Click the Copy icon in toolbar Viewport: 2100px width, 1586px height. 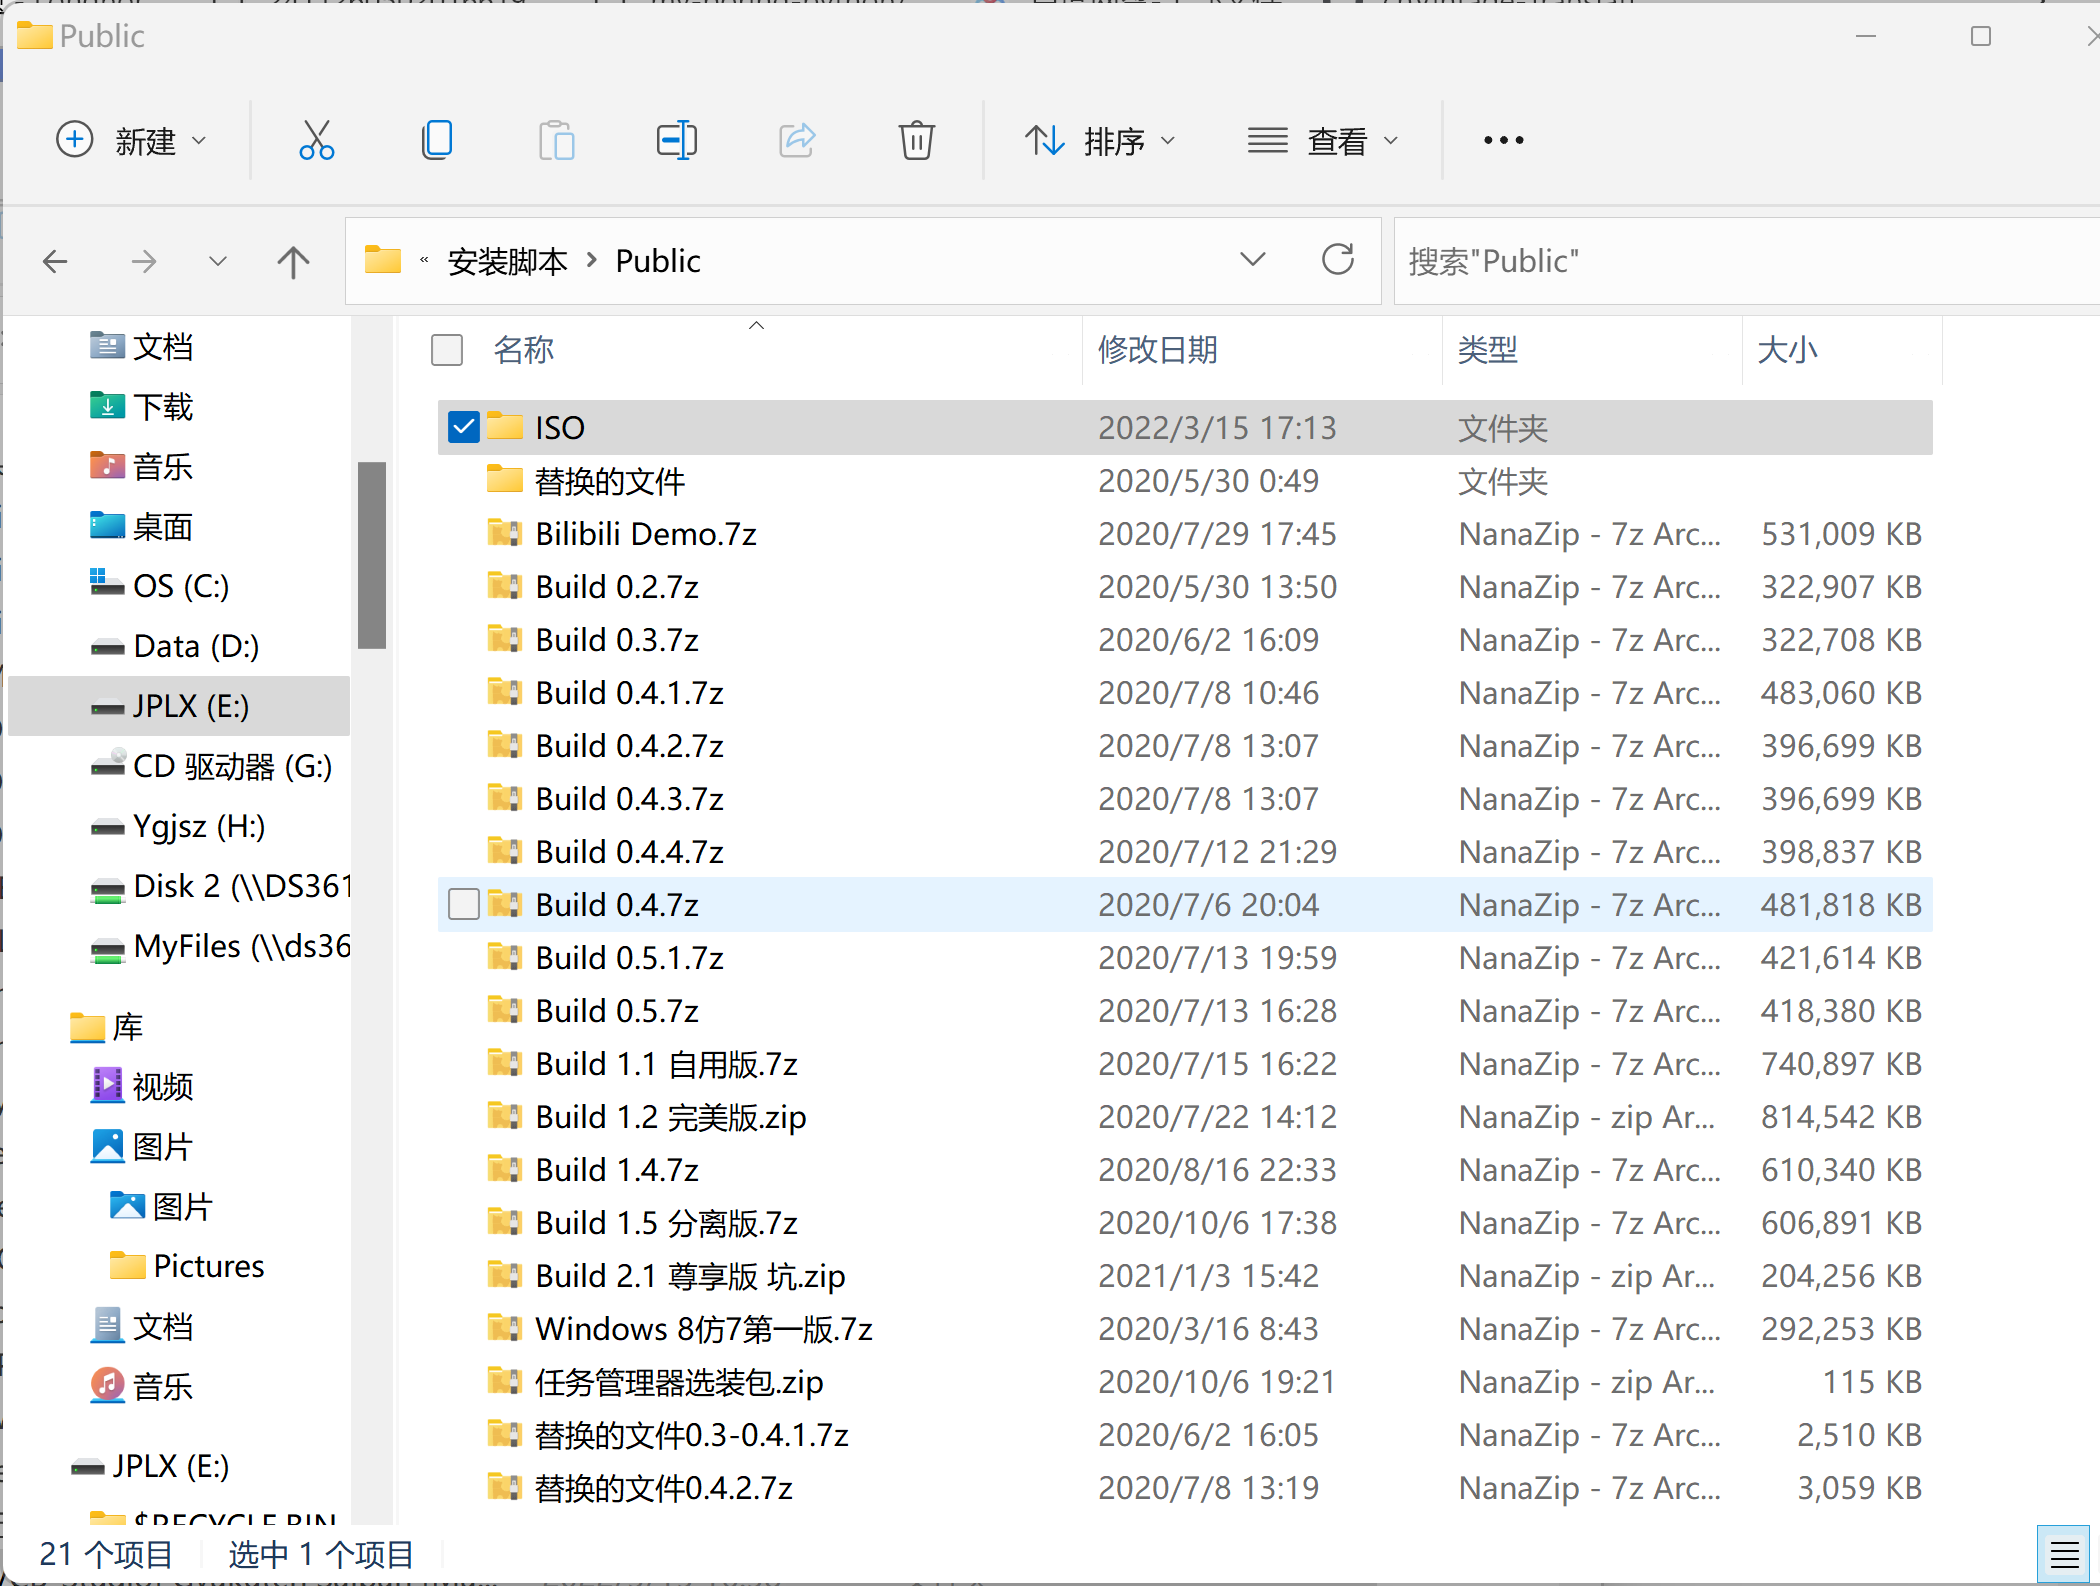[437, 141]
